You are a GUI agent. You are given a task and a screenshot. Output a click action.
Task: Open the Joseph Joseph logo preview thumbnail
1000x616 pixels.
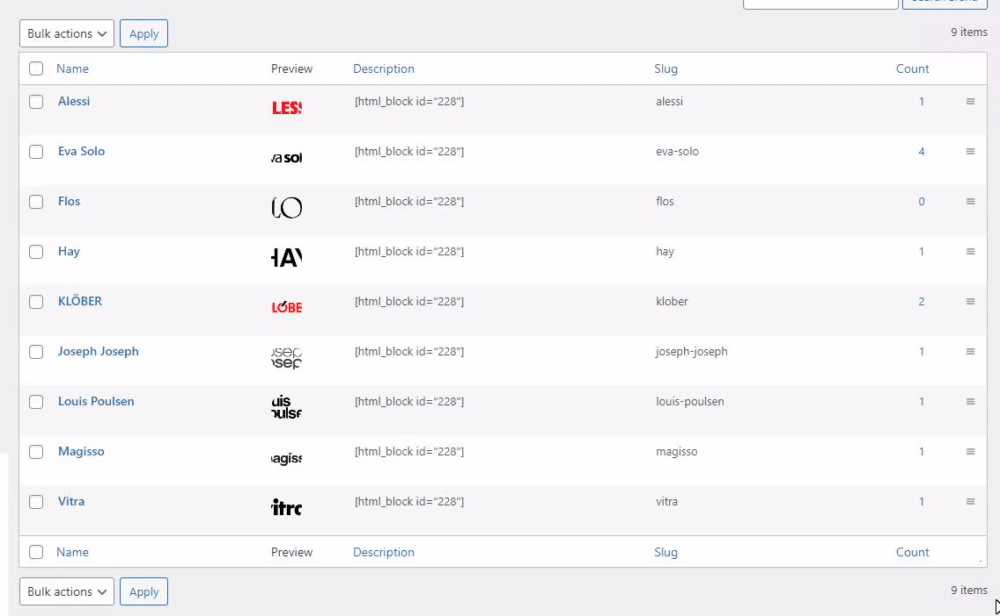click(x=286, y=358)
